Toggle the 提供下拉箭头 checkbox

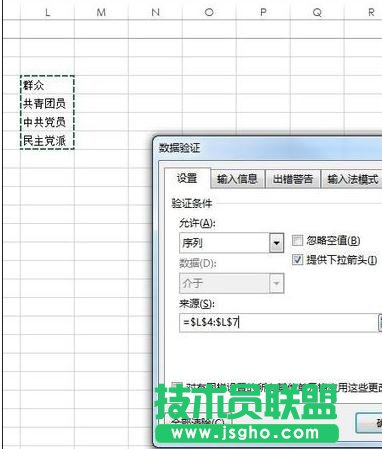pos(297,260)
